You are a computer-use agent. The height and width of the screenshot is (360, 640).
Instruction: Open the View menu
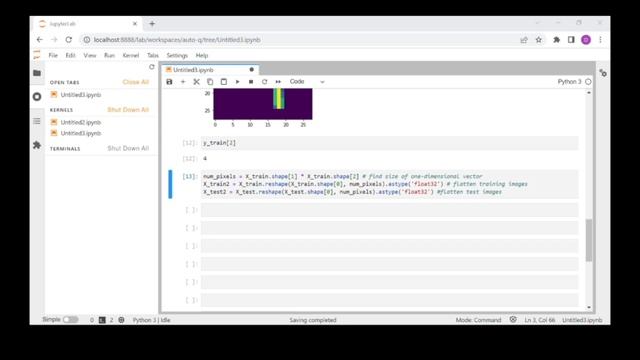point(90,55)
